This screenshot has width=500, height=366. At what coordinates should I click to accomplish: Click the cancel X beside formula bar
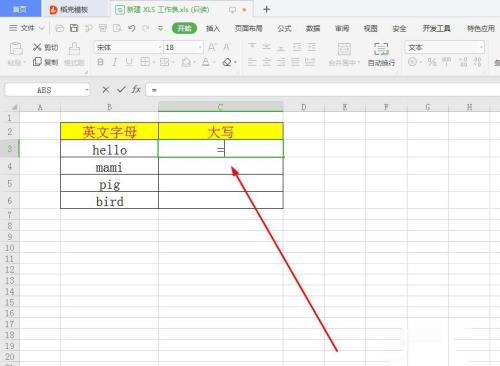(x=106, y=90)
